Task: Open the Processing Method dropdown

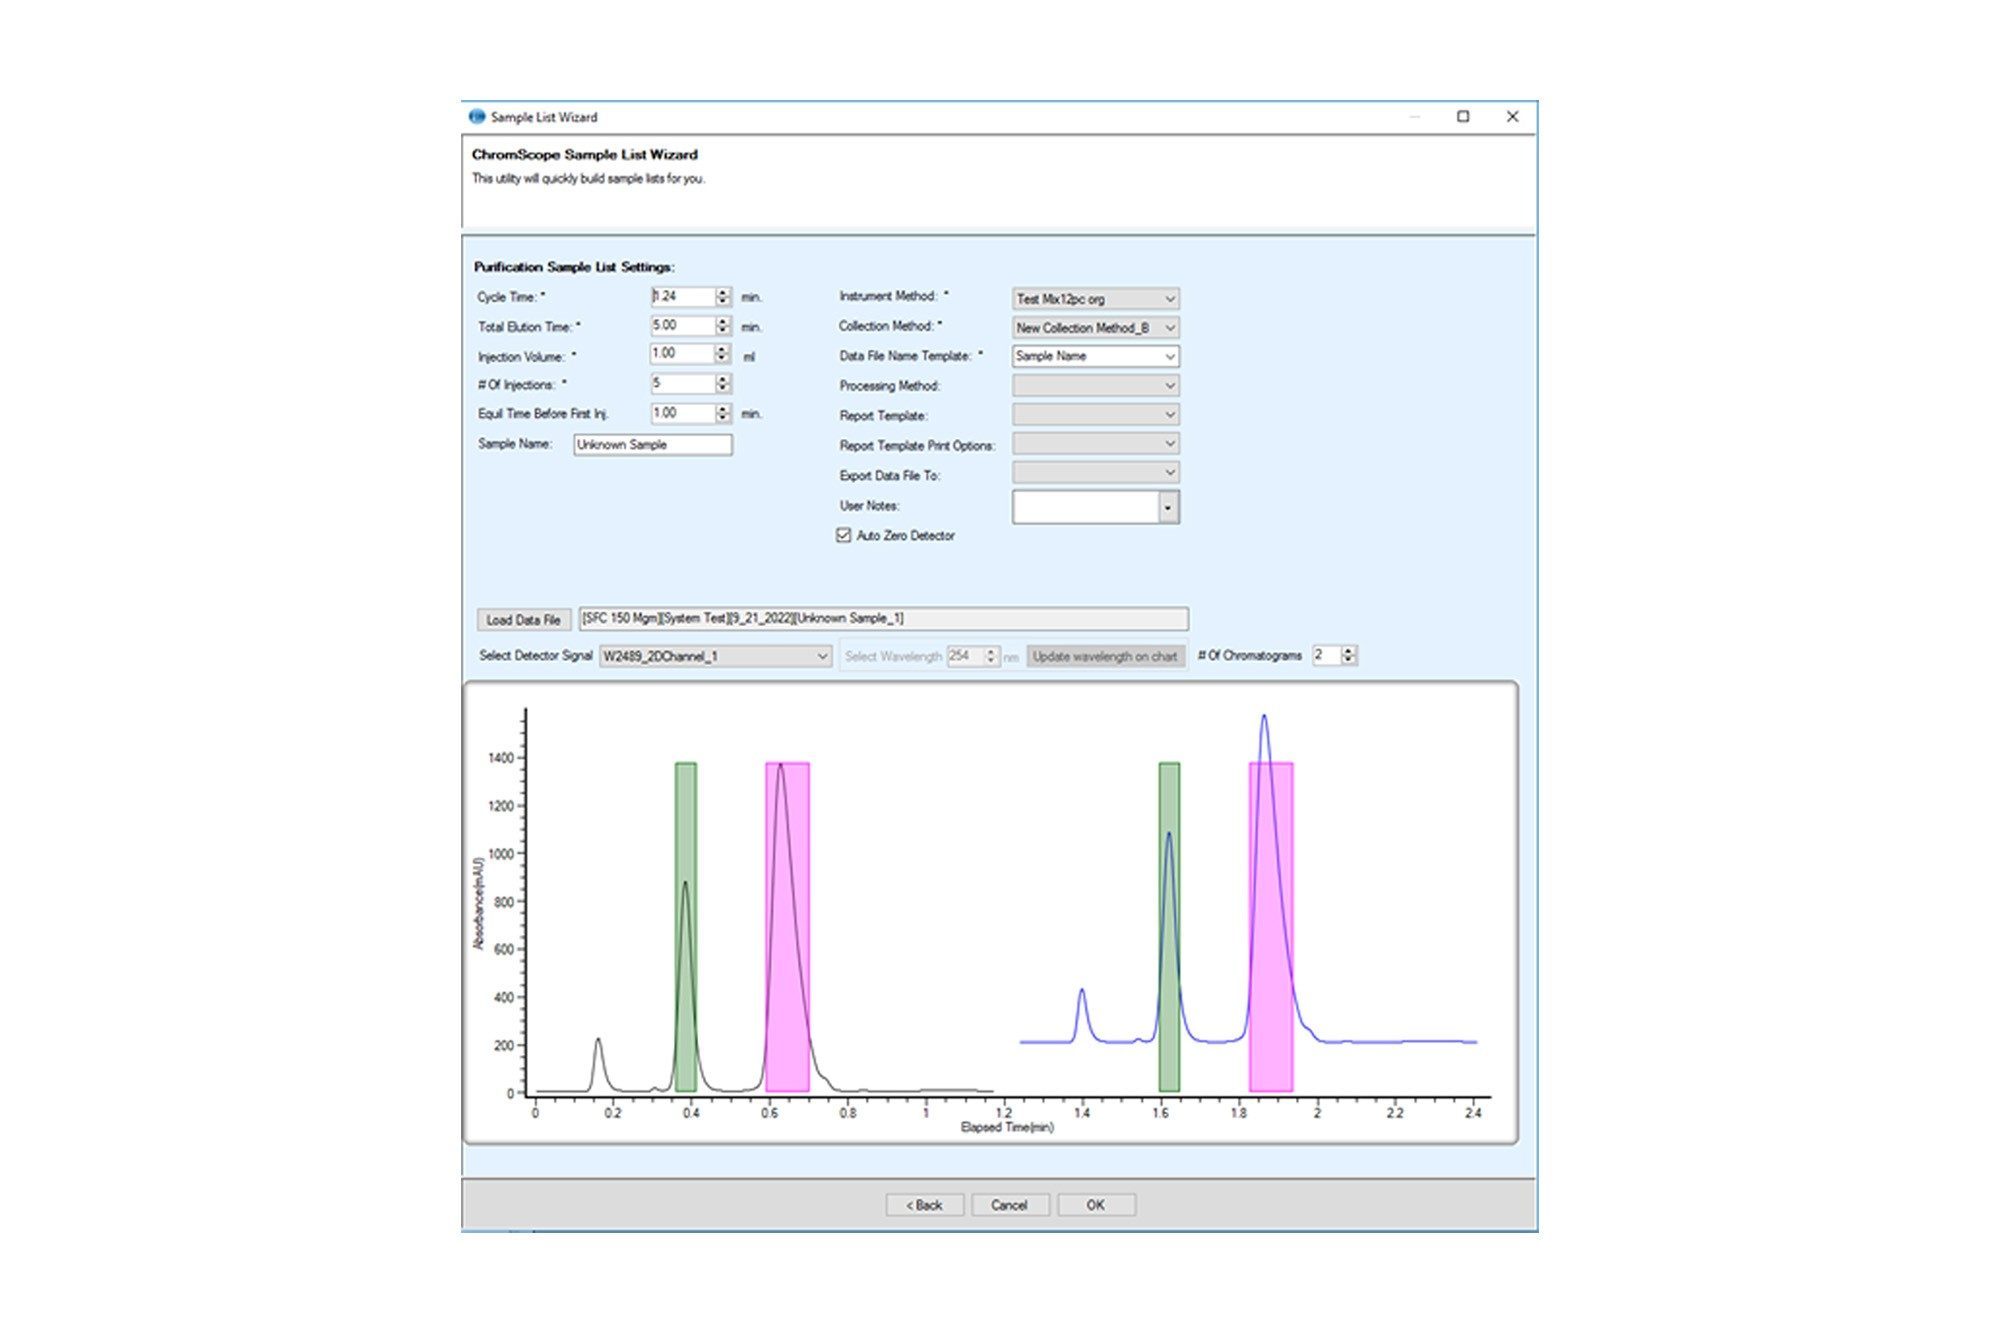Action: (x=1095, y=385)
